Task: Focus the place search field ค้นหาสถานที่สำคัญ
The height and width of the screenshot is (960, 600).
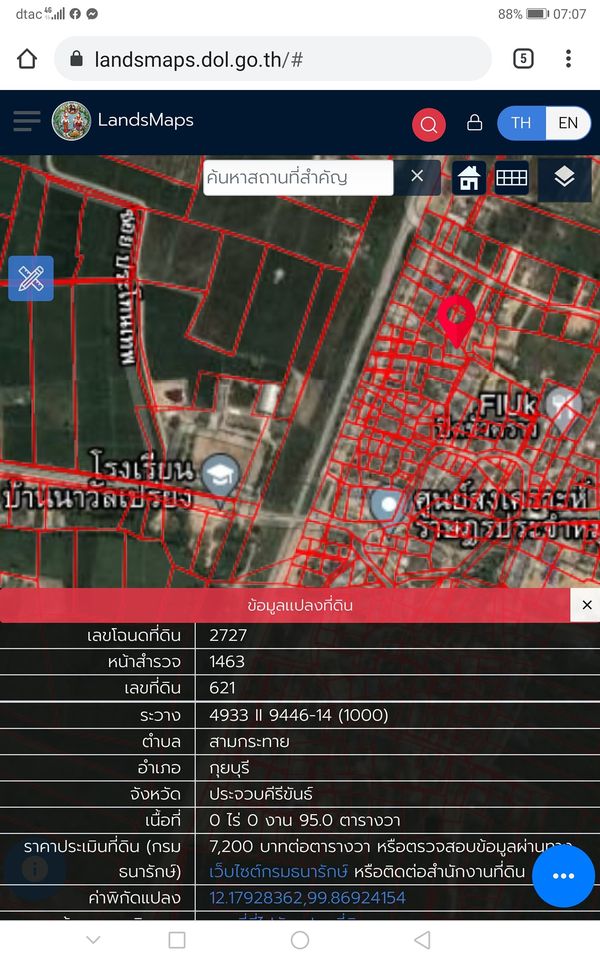Action: [298, 178]
